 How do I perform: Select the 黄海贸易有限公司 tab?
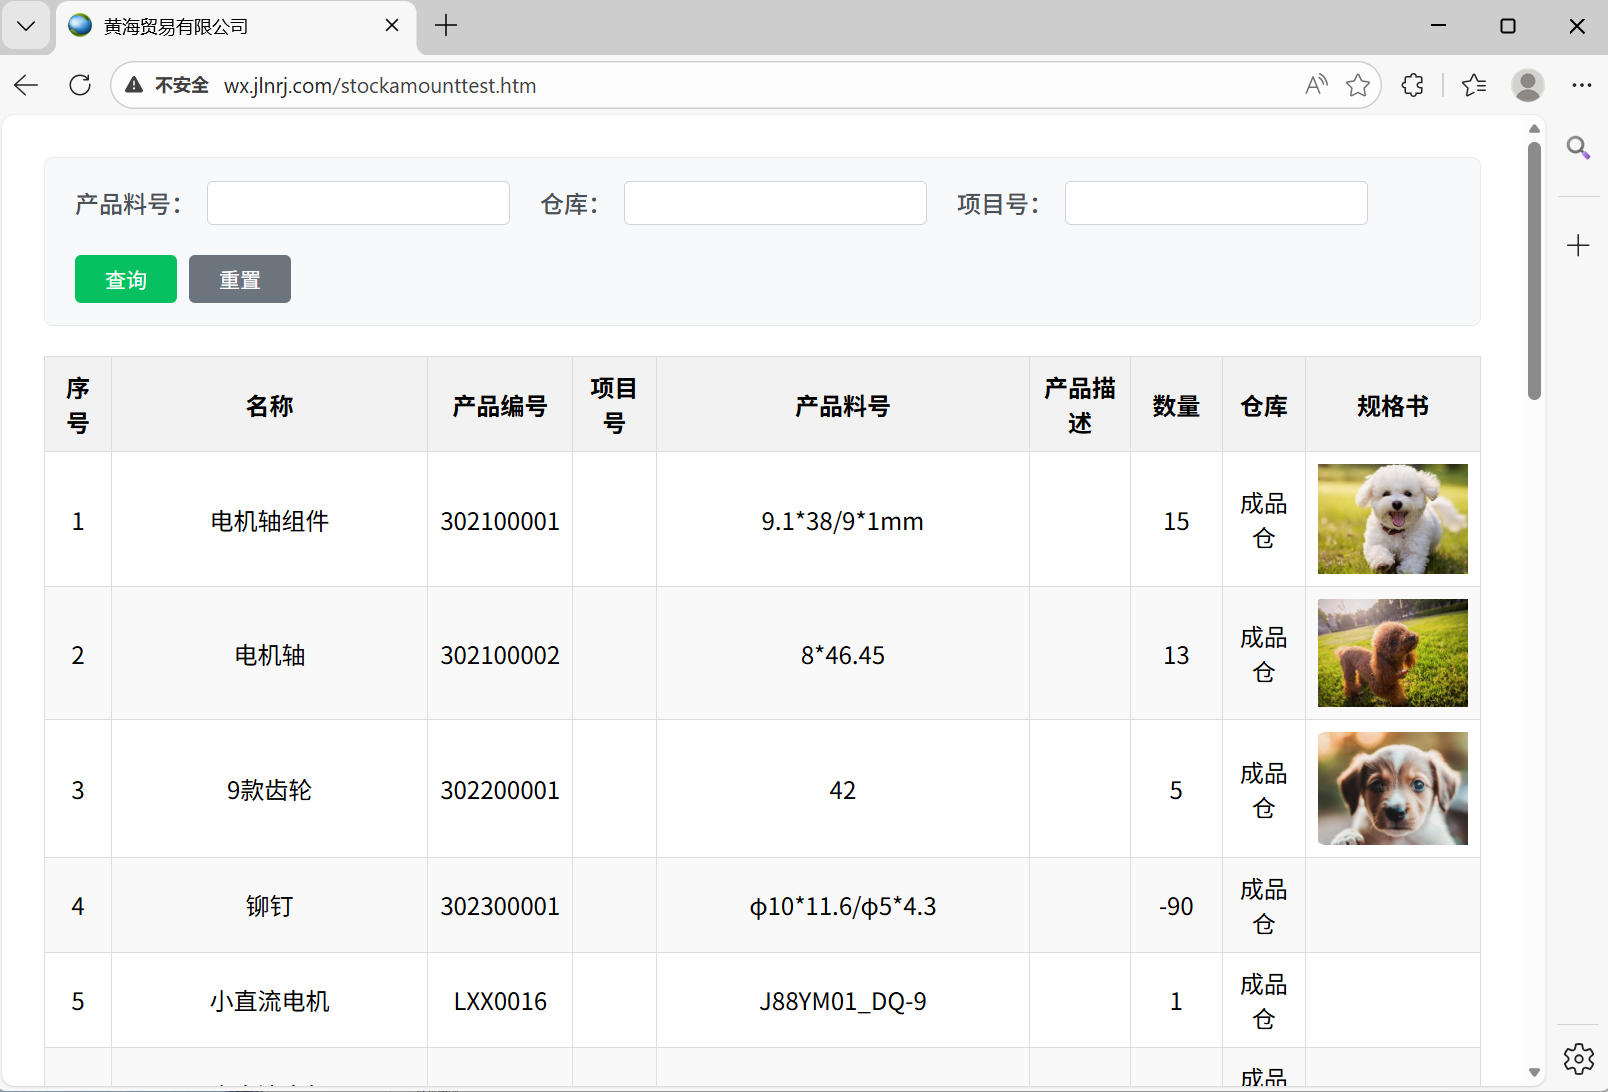pyautogui.click(x=220, y=27)
